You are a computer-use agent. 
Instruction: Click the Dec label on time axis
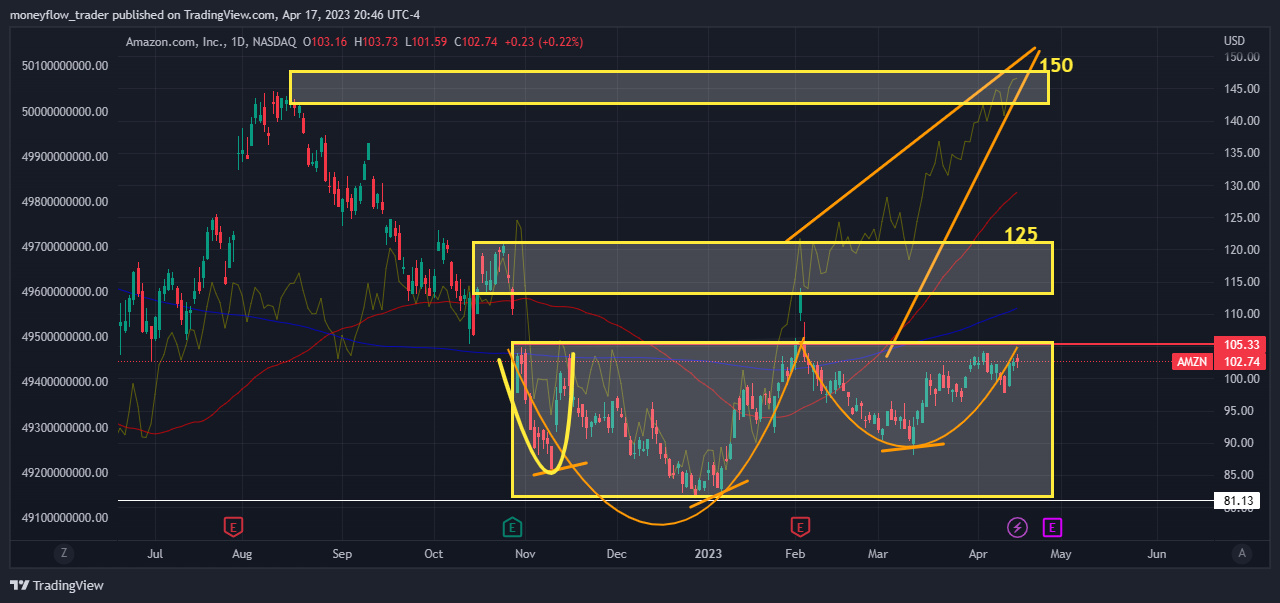pyautogui.click(x=616, y=553)
